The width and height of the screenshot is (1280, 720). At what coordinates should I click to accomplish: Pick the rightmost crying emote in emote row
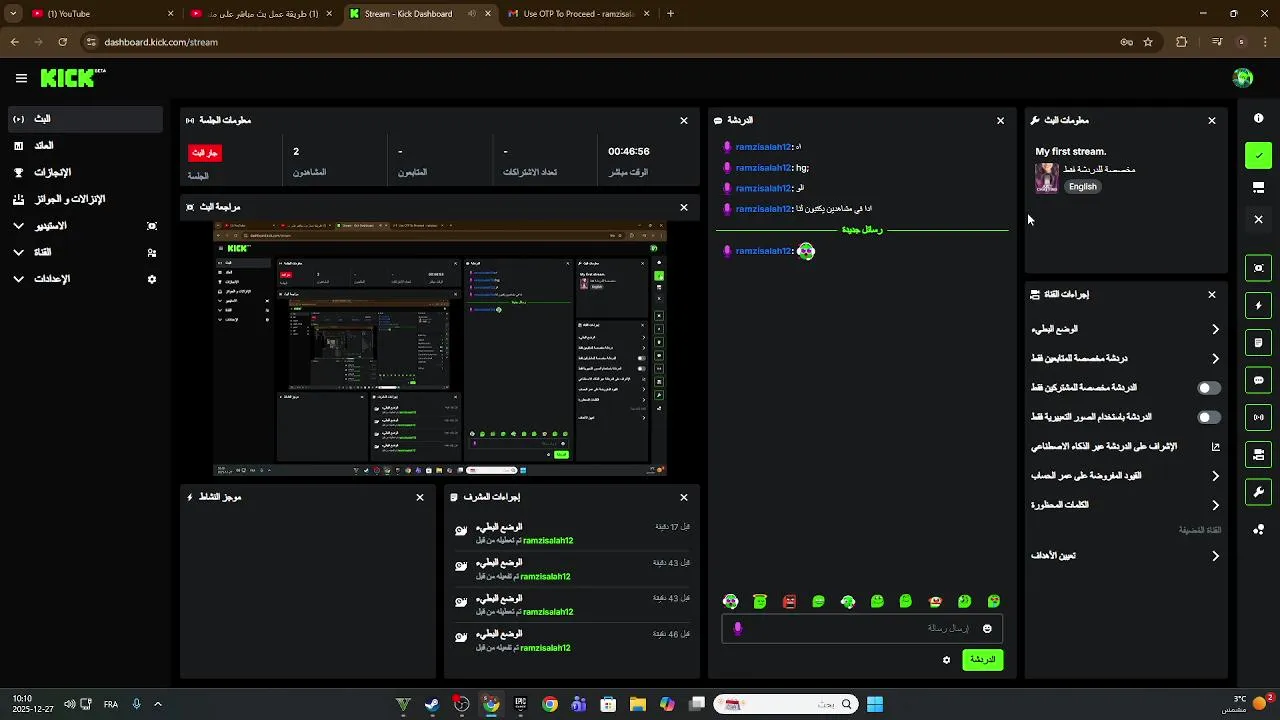(x=994, y=601)
